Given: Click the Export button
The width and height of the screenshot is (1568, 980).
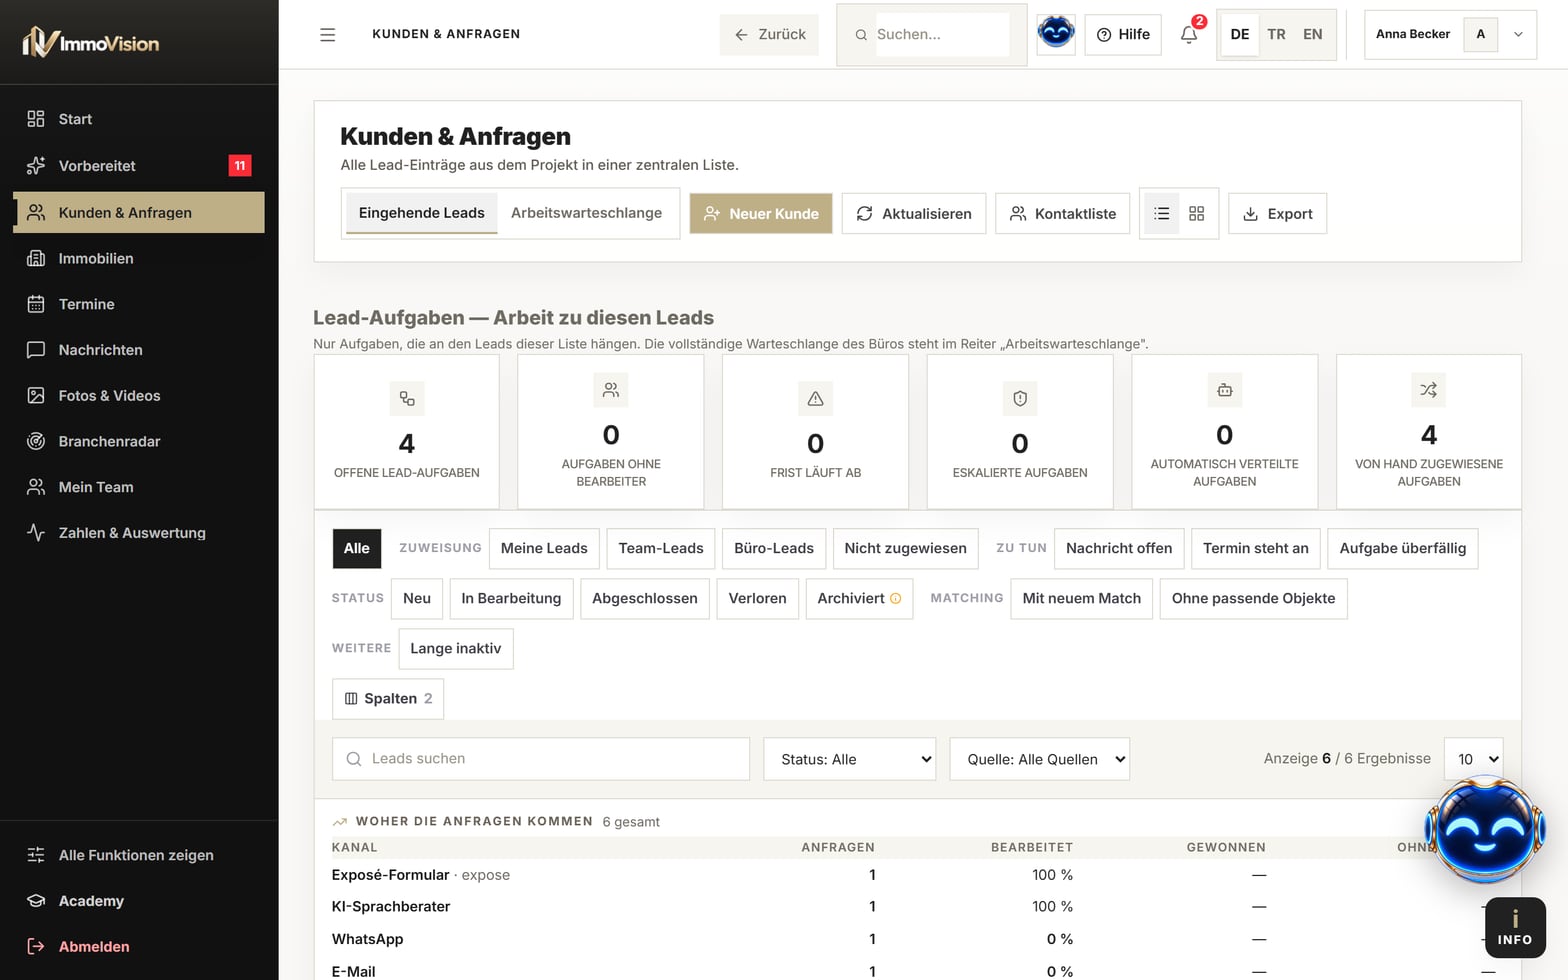Looking at the screenshot, I should pos(1277,213).
